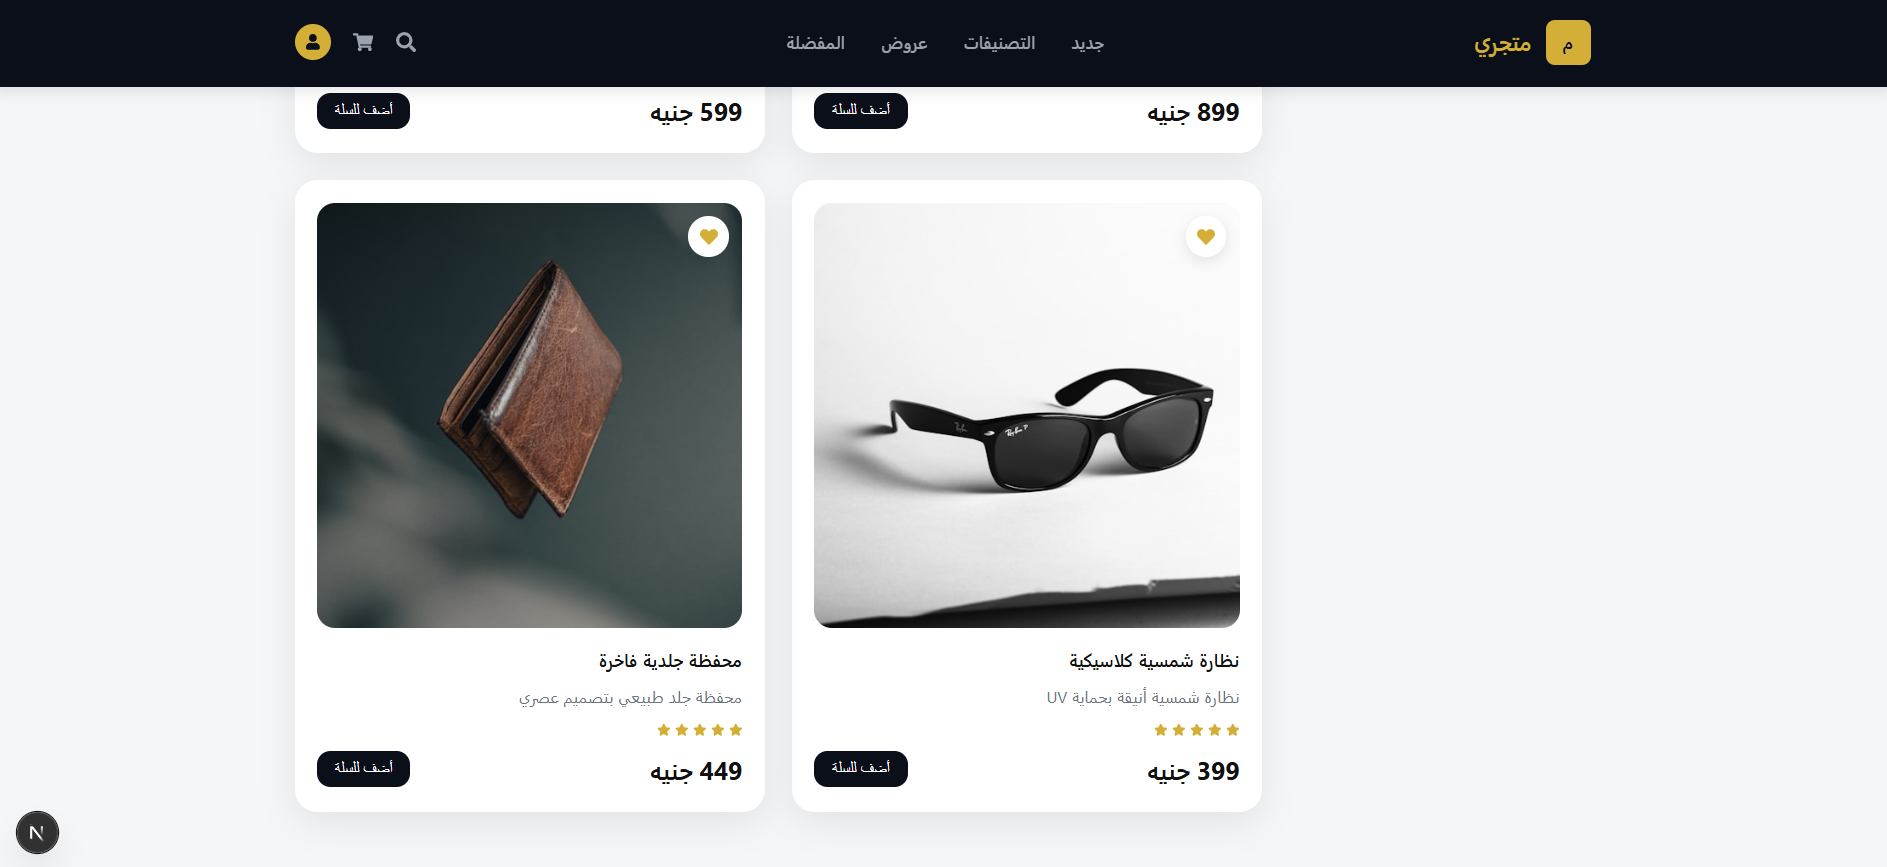Viewport: 1887px width, 867px height.
Task: Add the 899 جنيه product to cart
Action: (861, 110)
